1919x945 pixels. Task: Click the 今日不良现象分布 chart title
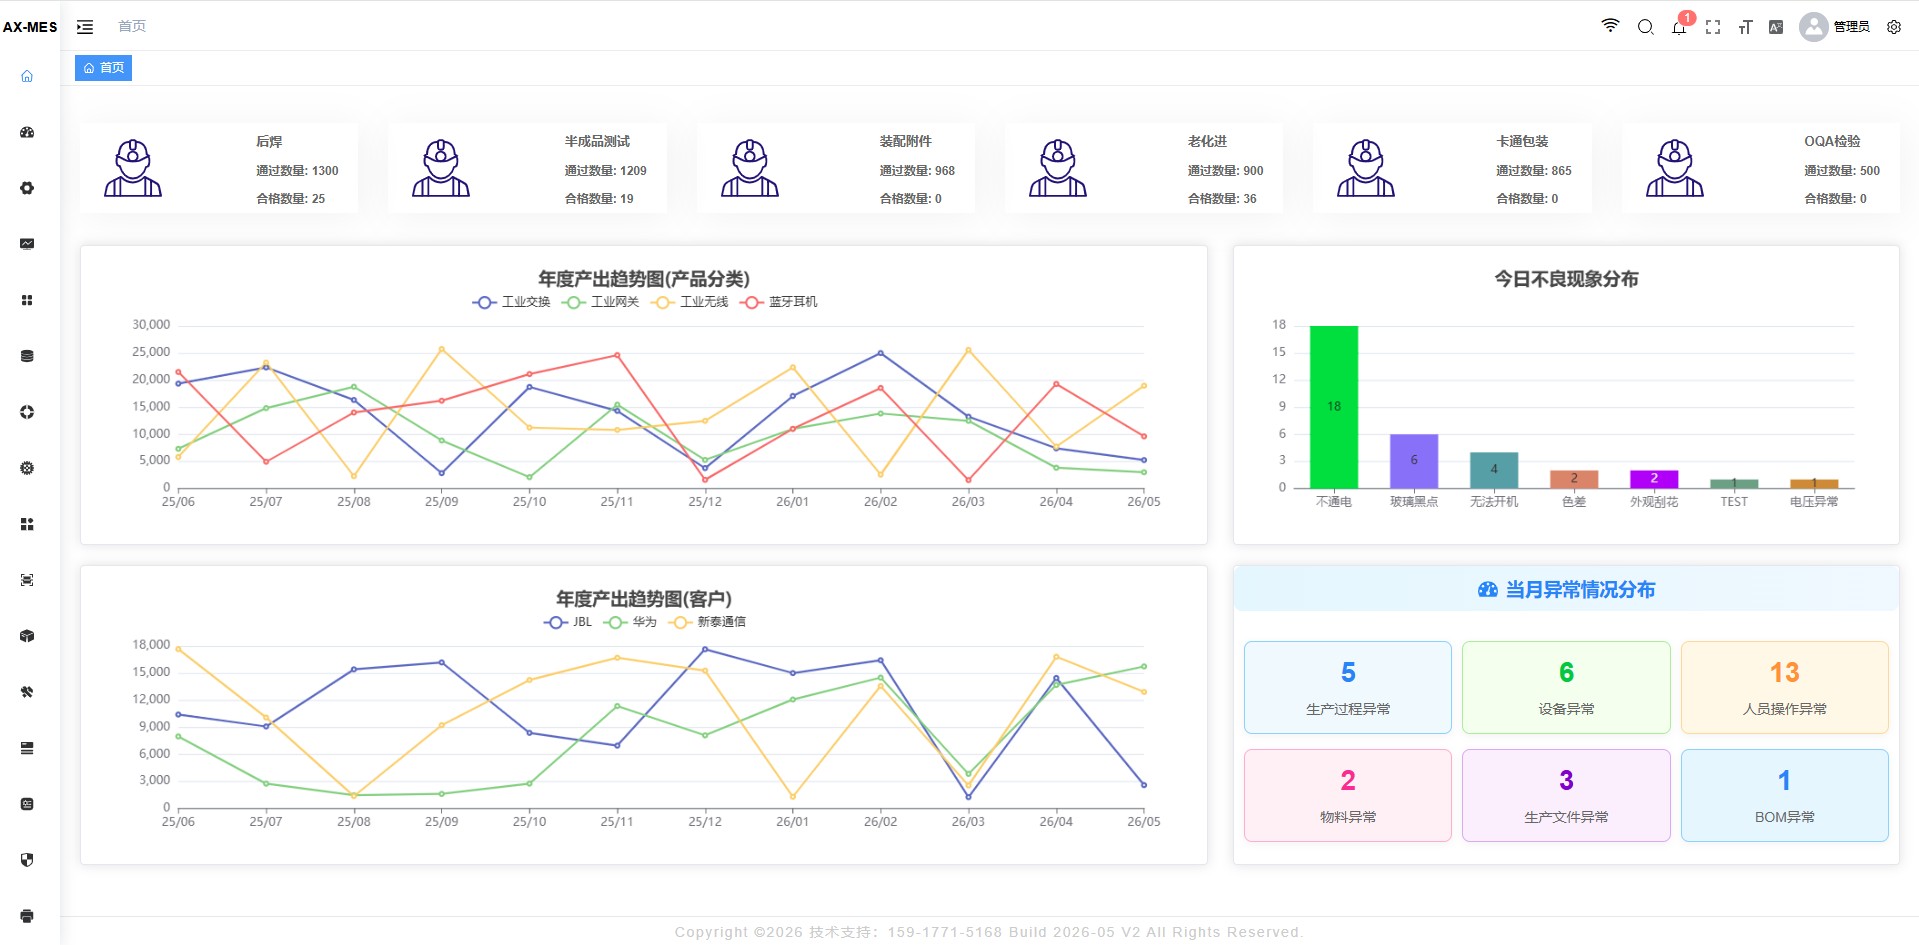(1566, 279)
